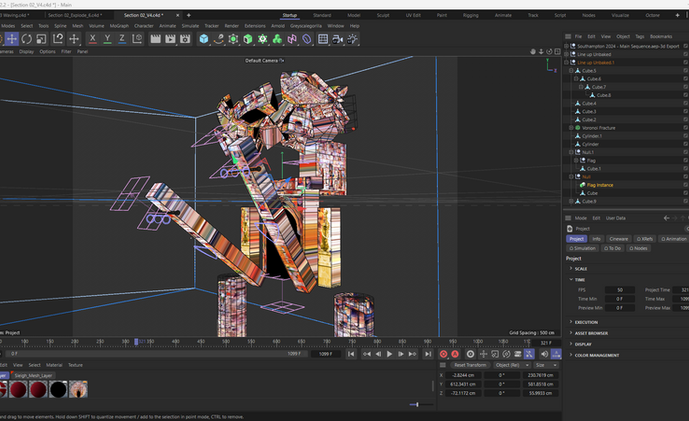Open the MoGraph menu
Image resolution: width=689 pixels, height=421 pixels.
(118, 25)
